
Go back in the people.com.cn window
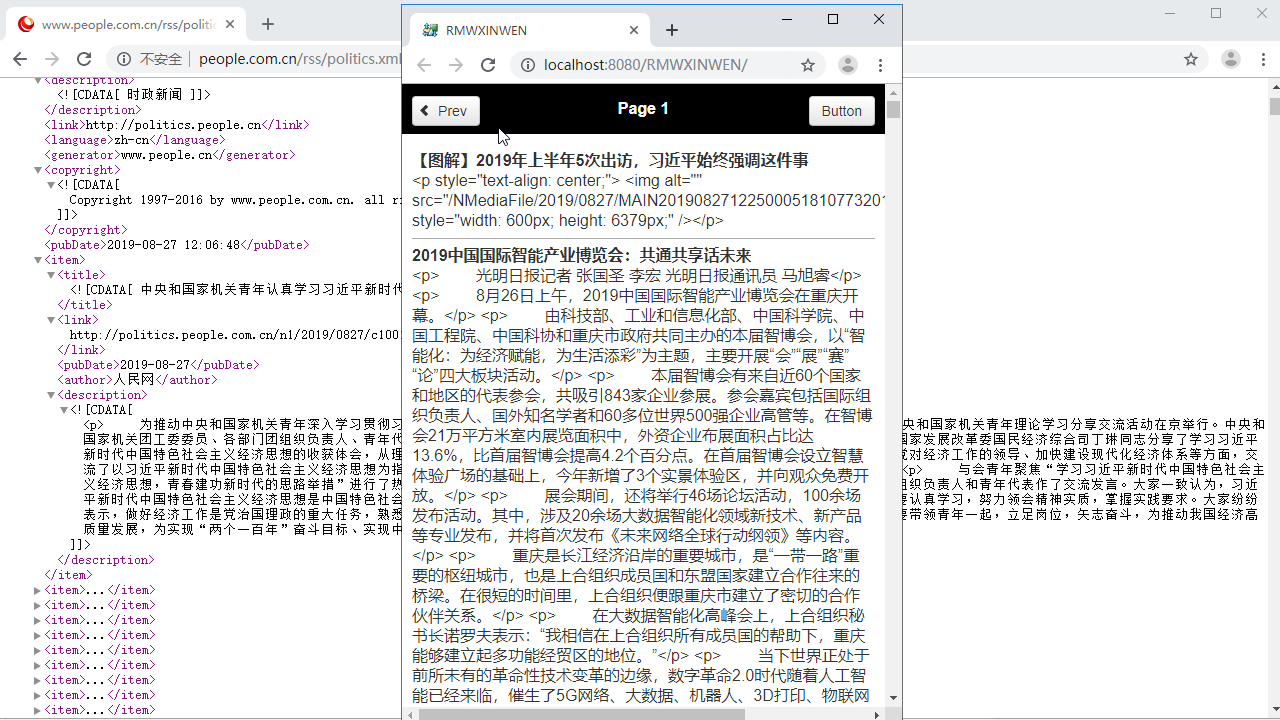[x=20, y=59]
